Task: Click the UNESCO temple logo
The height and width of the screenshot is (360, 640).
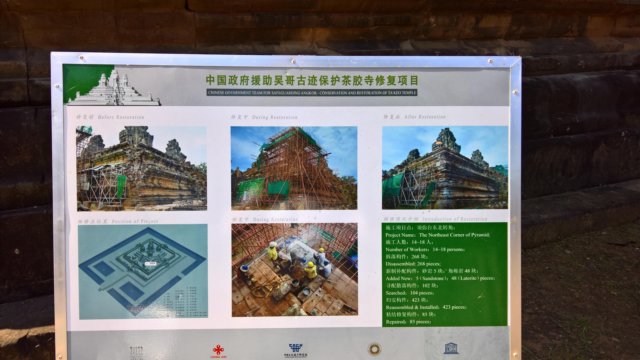Action: [x=451, y=348]
